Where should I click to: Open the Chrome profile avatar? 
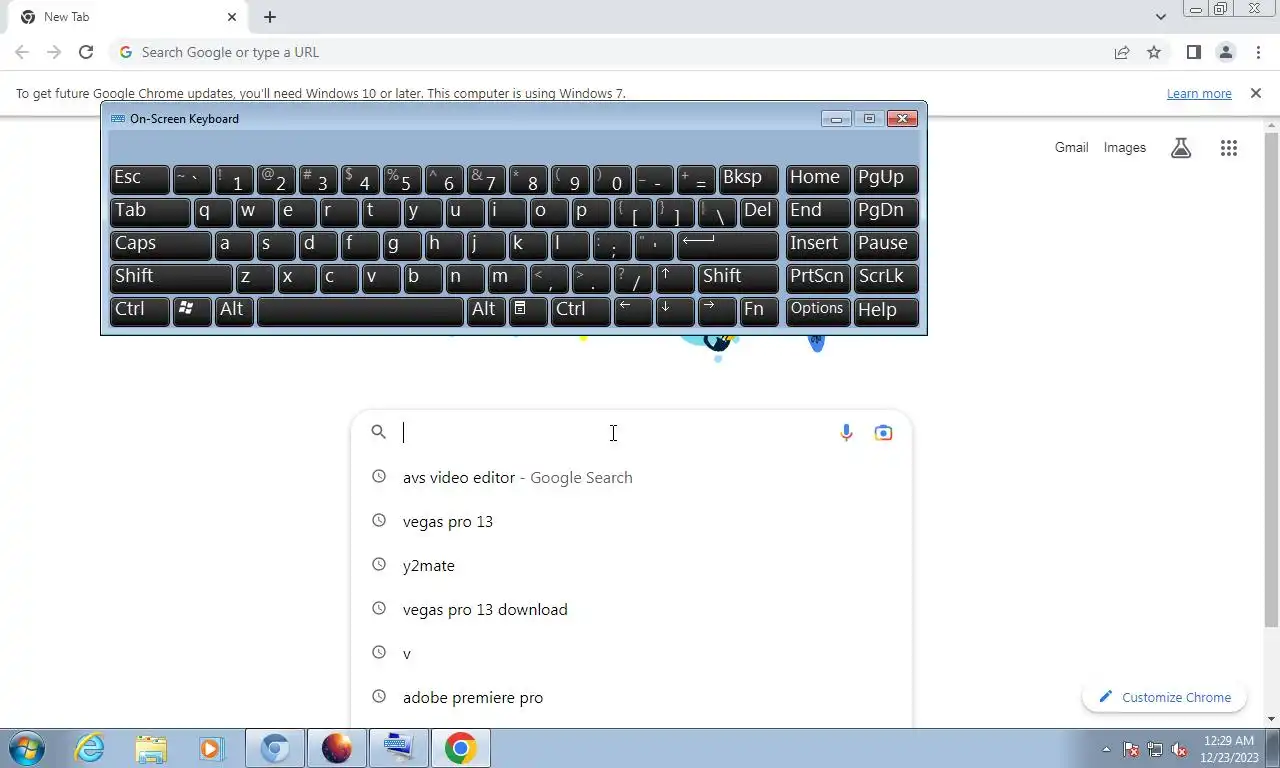(1225, 52)
